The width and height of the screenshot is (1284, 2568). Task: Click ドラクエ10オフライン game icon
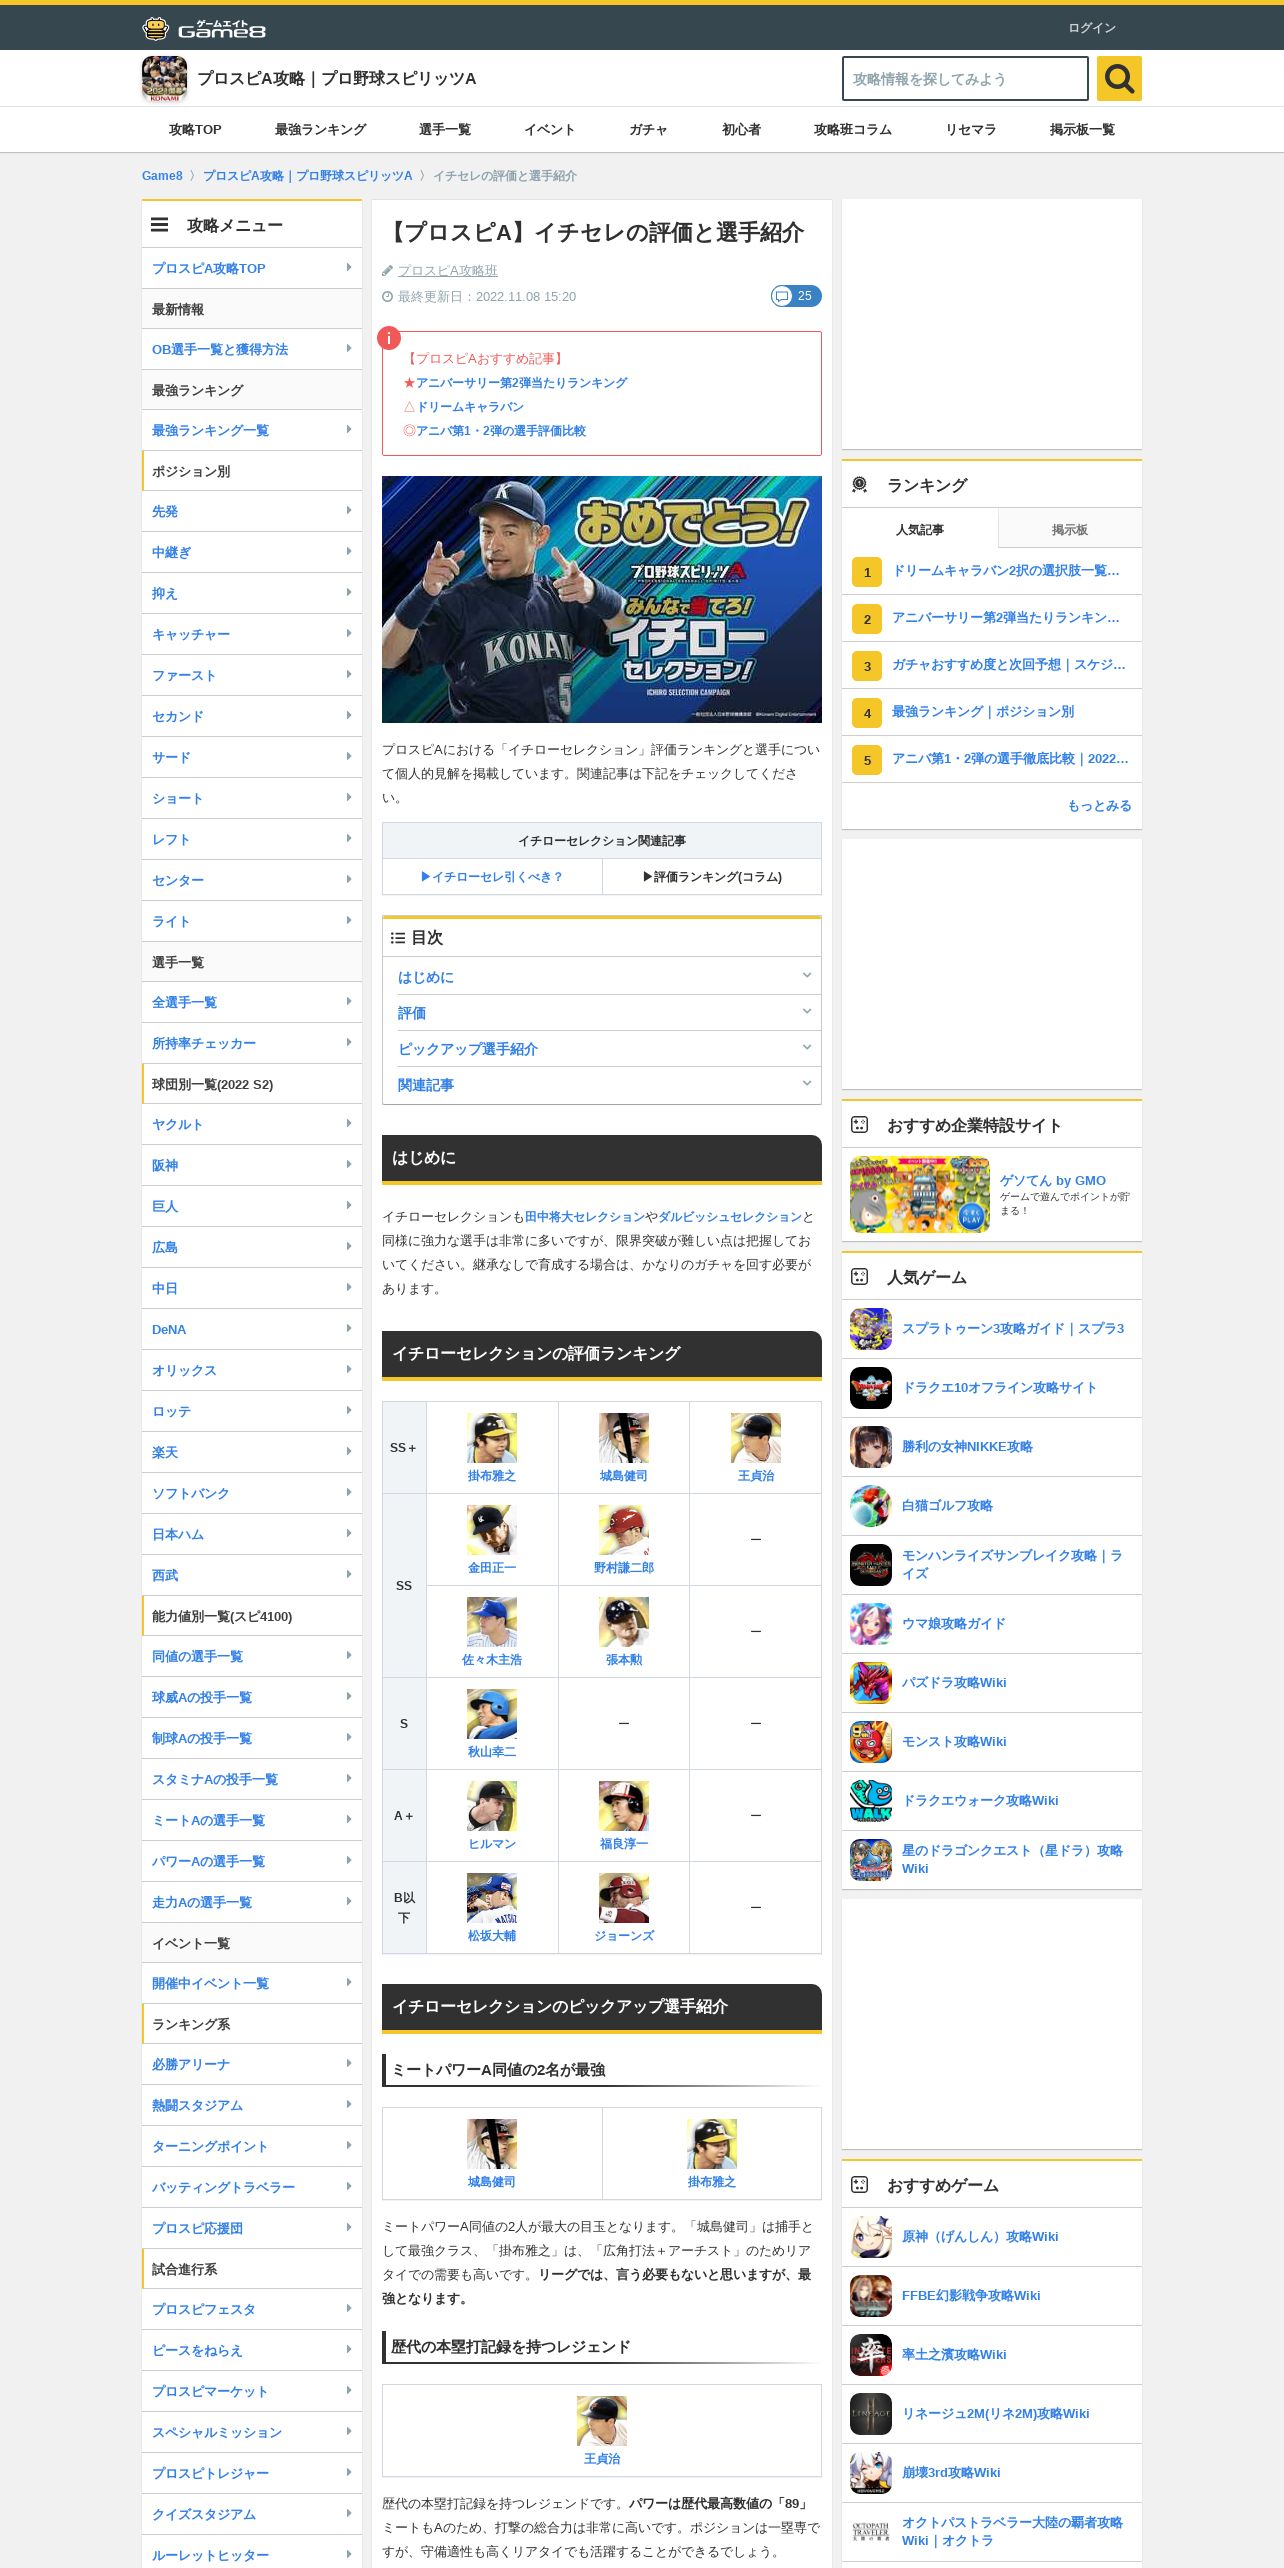pos(871,1388)
